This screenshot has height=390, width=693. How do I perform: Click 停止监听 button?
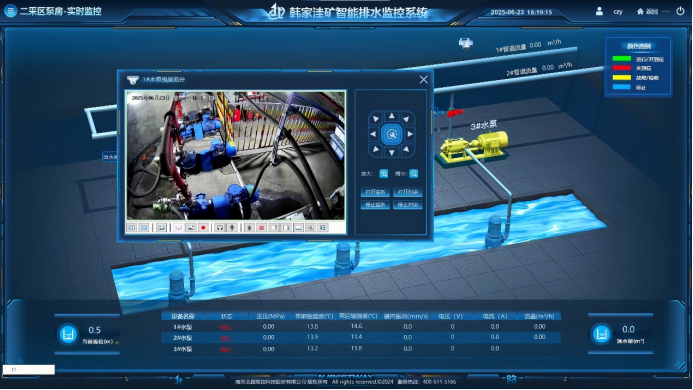[x=375, y=205]
